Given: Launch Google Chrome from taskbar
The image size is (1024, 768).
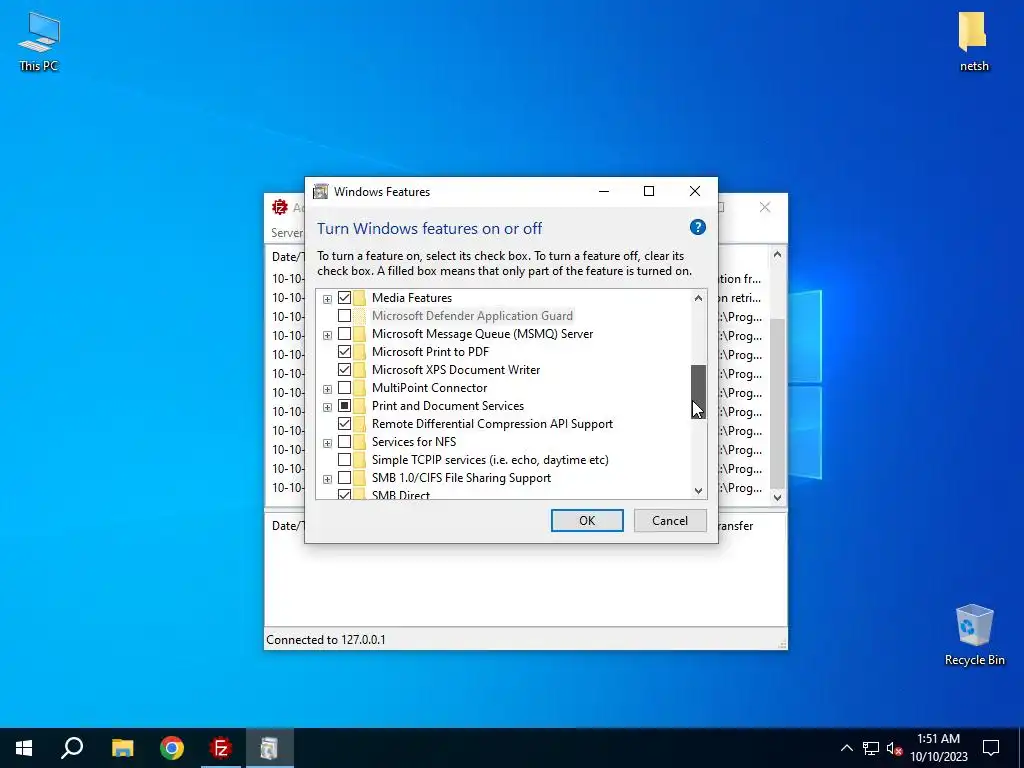Looking at the screenshot, I should [172, 748].
